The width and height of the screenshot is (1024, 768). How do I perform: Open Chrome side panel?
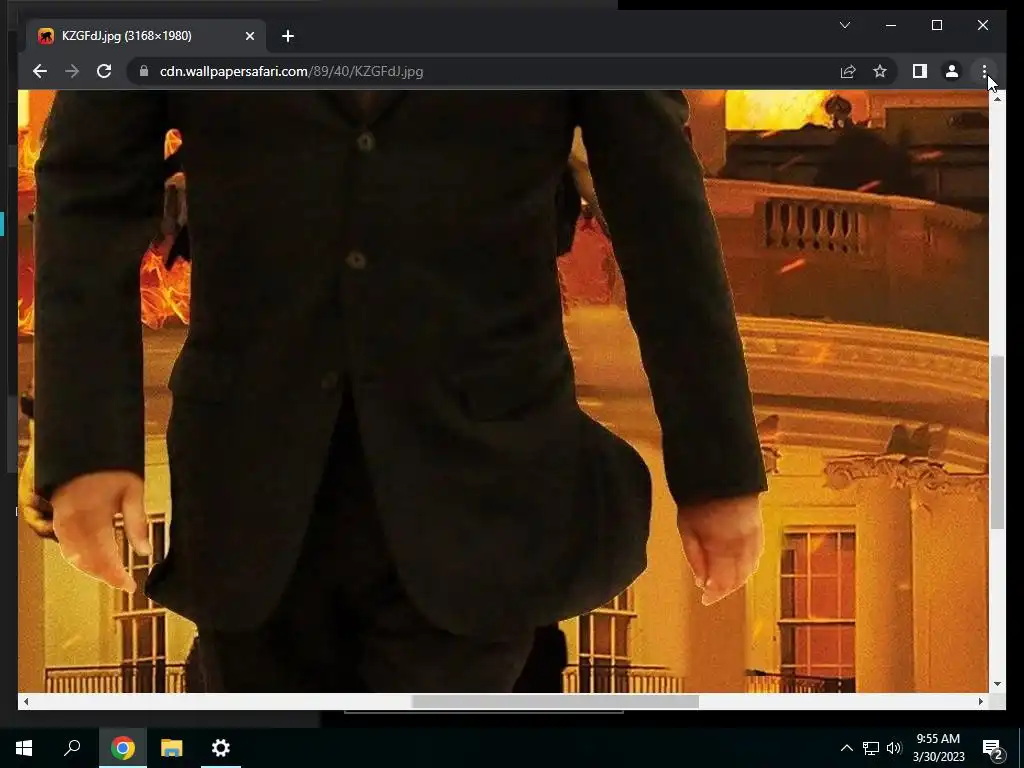[920, 71]
